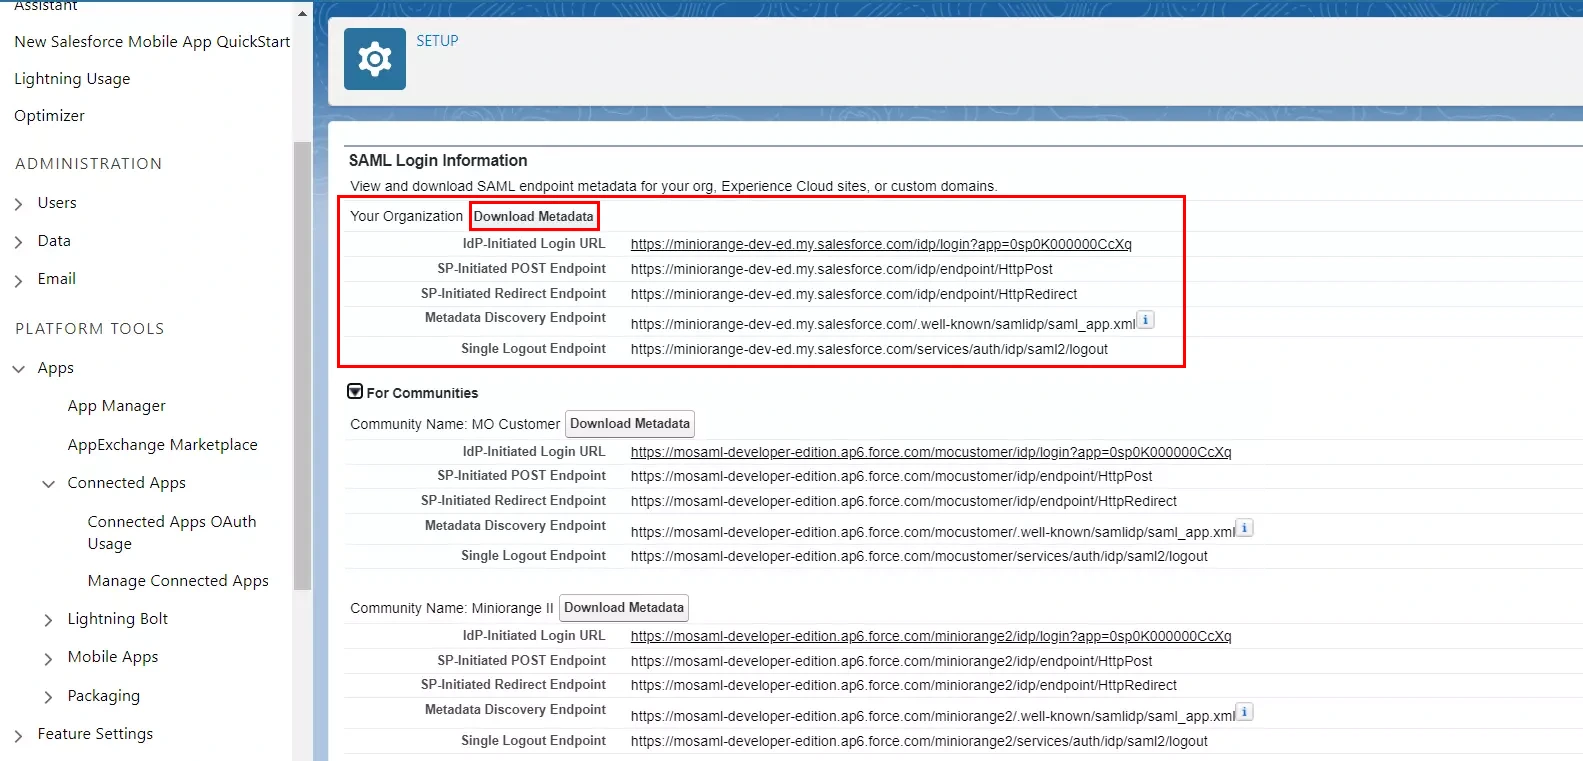Click miniorange-dev-ed Single Logout Endpoint URL
This screenshot has height=761, width=1583.
[x=869, y=349]
